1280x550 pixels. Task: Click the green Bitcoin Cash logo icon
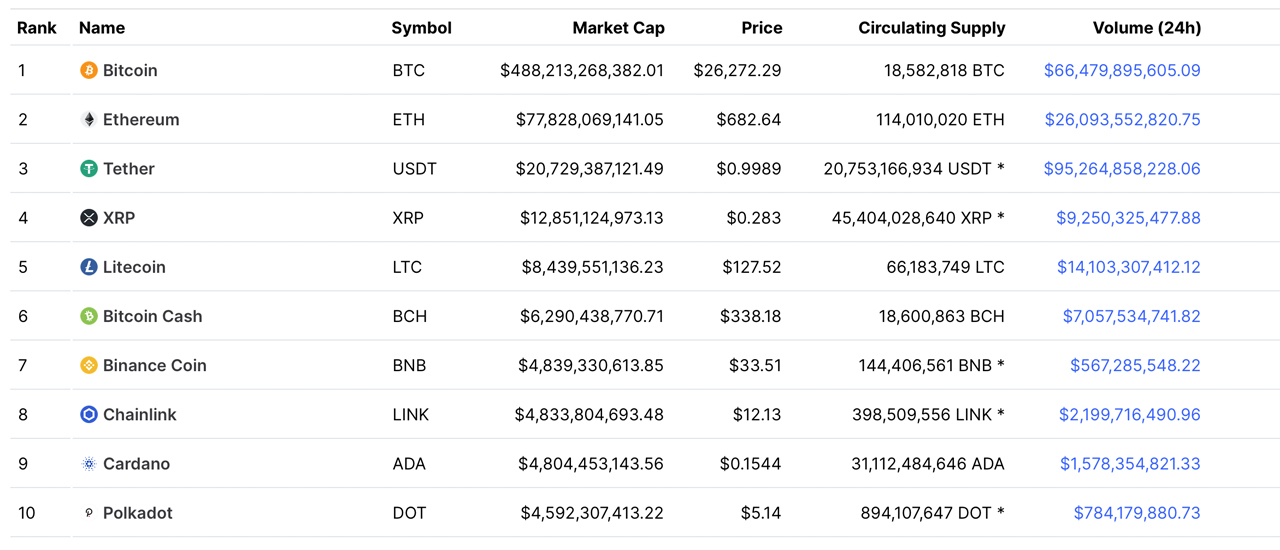click(89, 316)
